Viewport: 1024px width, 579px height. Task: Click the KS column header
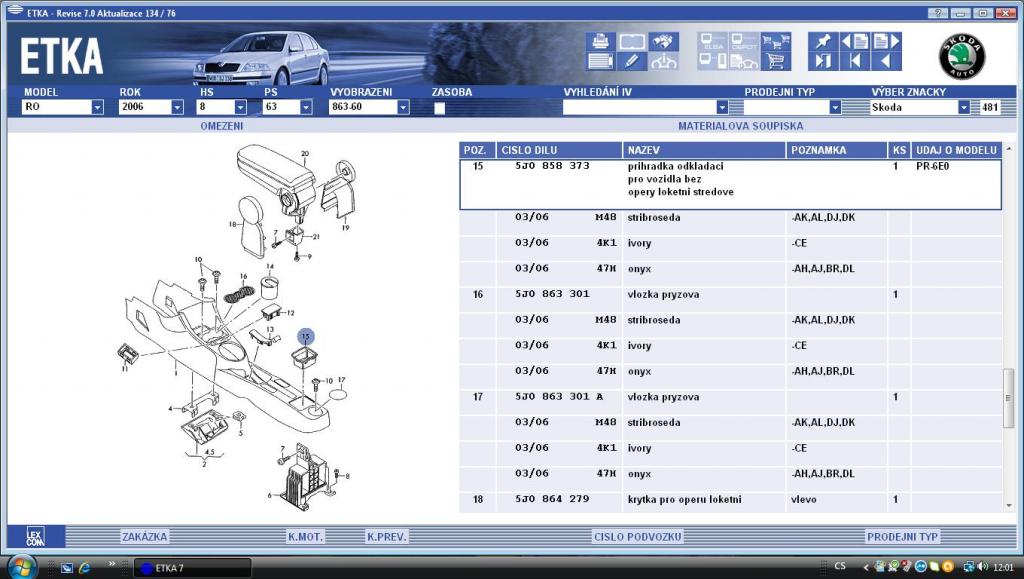(x=899, y=150)
